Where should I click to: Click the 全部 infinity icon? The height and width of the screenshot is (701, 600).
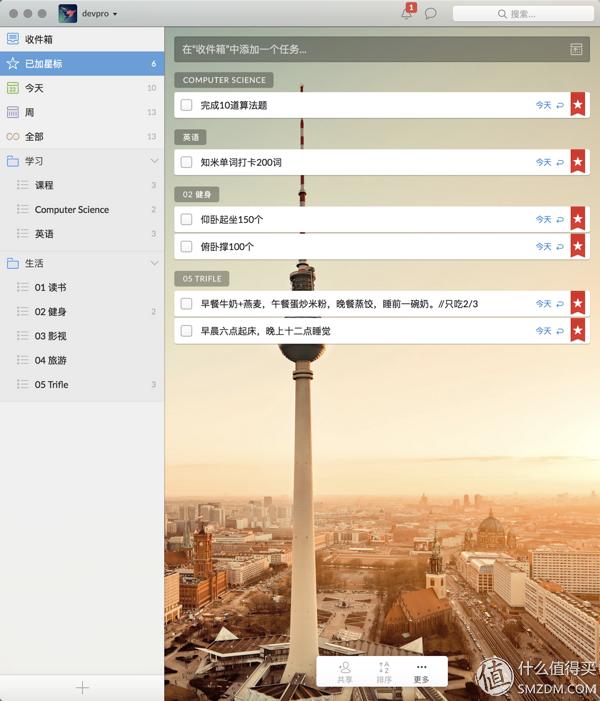pyautogui.click(x=13, y=136)
